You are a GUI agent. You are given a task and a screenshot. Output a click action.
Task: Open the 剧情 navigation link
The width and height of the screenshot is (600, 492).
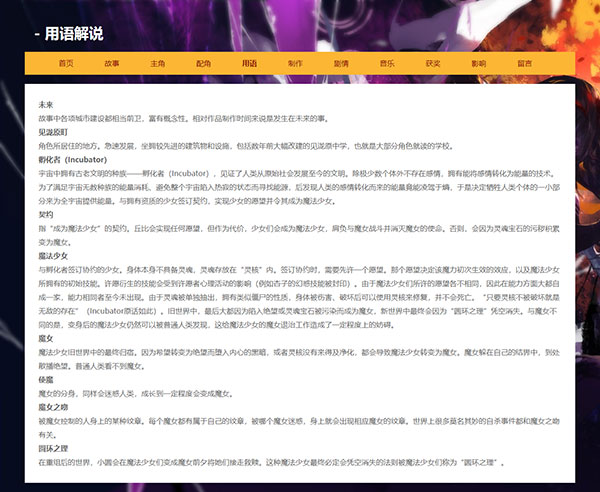[341, 63]
